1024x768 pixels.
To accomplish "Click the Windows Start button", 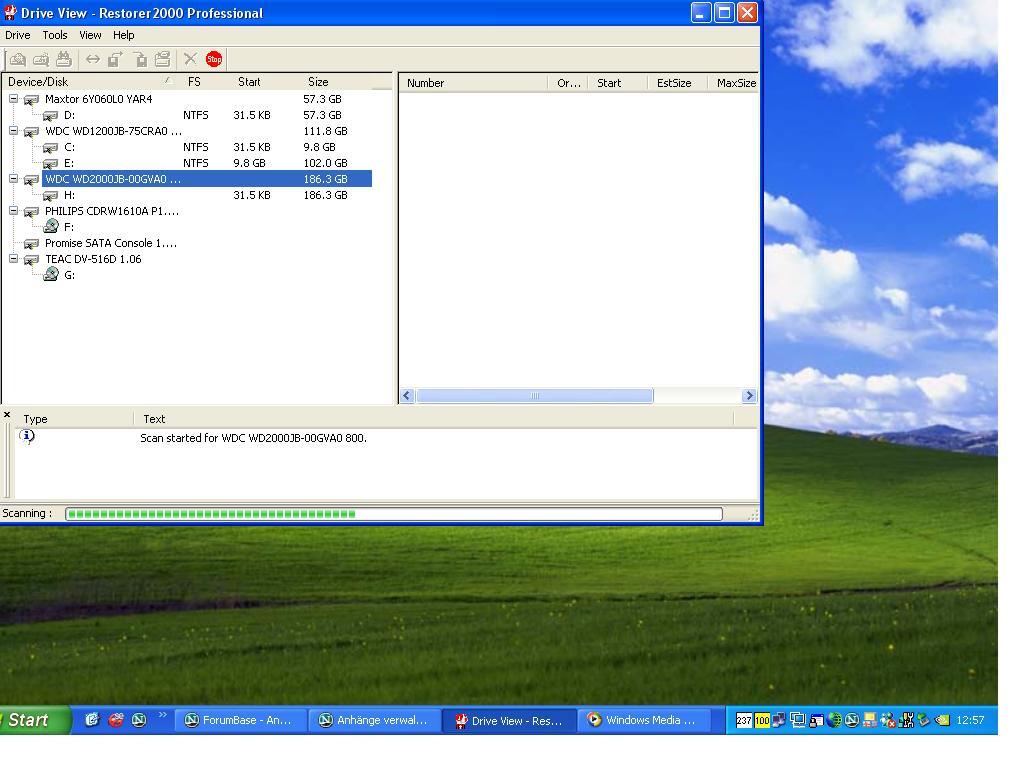I will [x=34, y=720].
